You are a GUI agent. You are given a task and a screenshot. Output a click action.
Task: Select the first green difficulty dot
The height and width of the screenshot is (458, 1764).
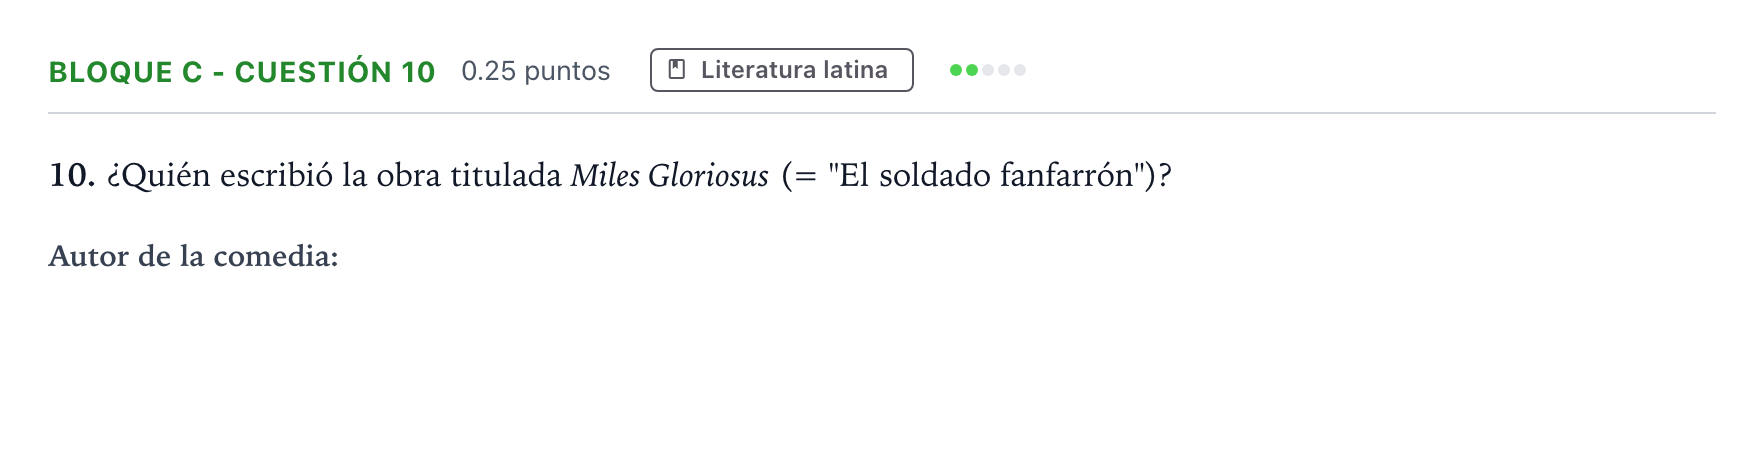pyautogui.click(x=956, y=70)
